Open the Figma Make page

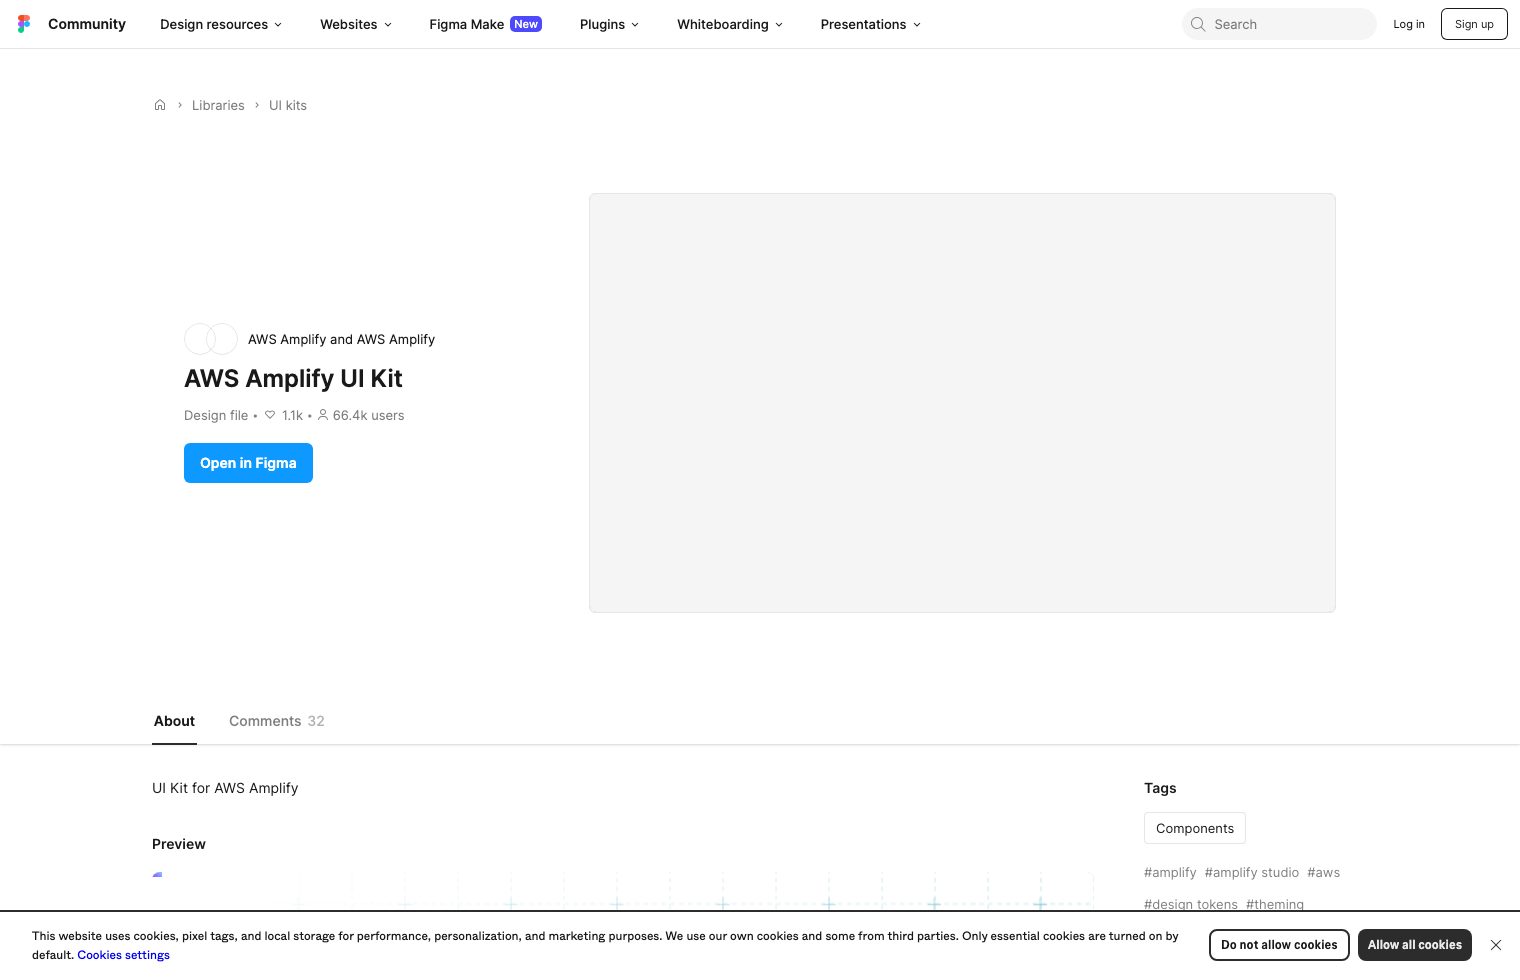467,24
